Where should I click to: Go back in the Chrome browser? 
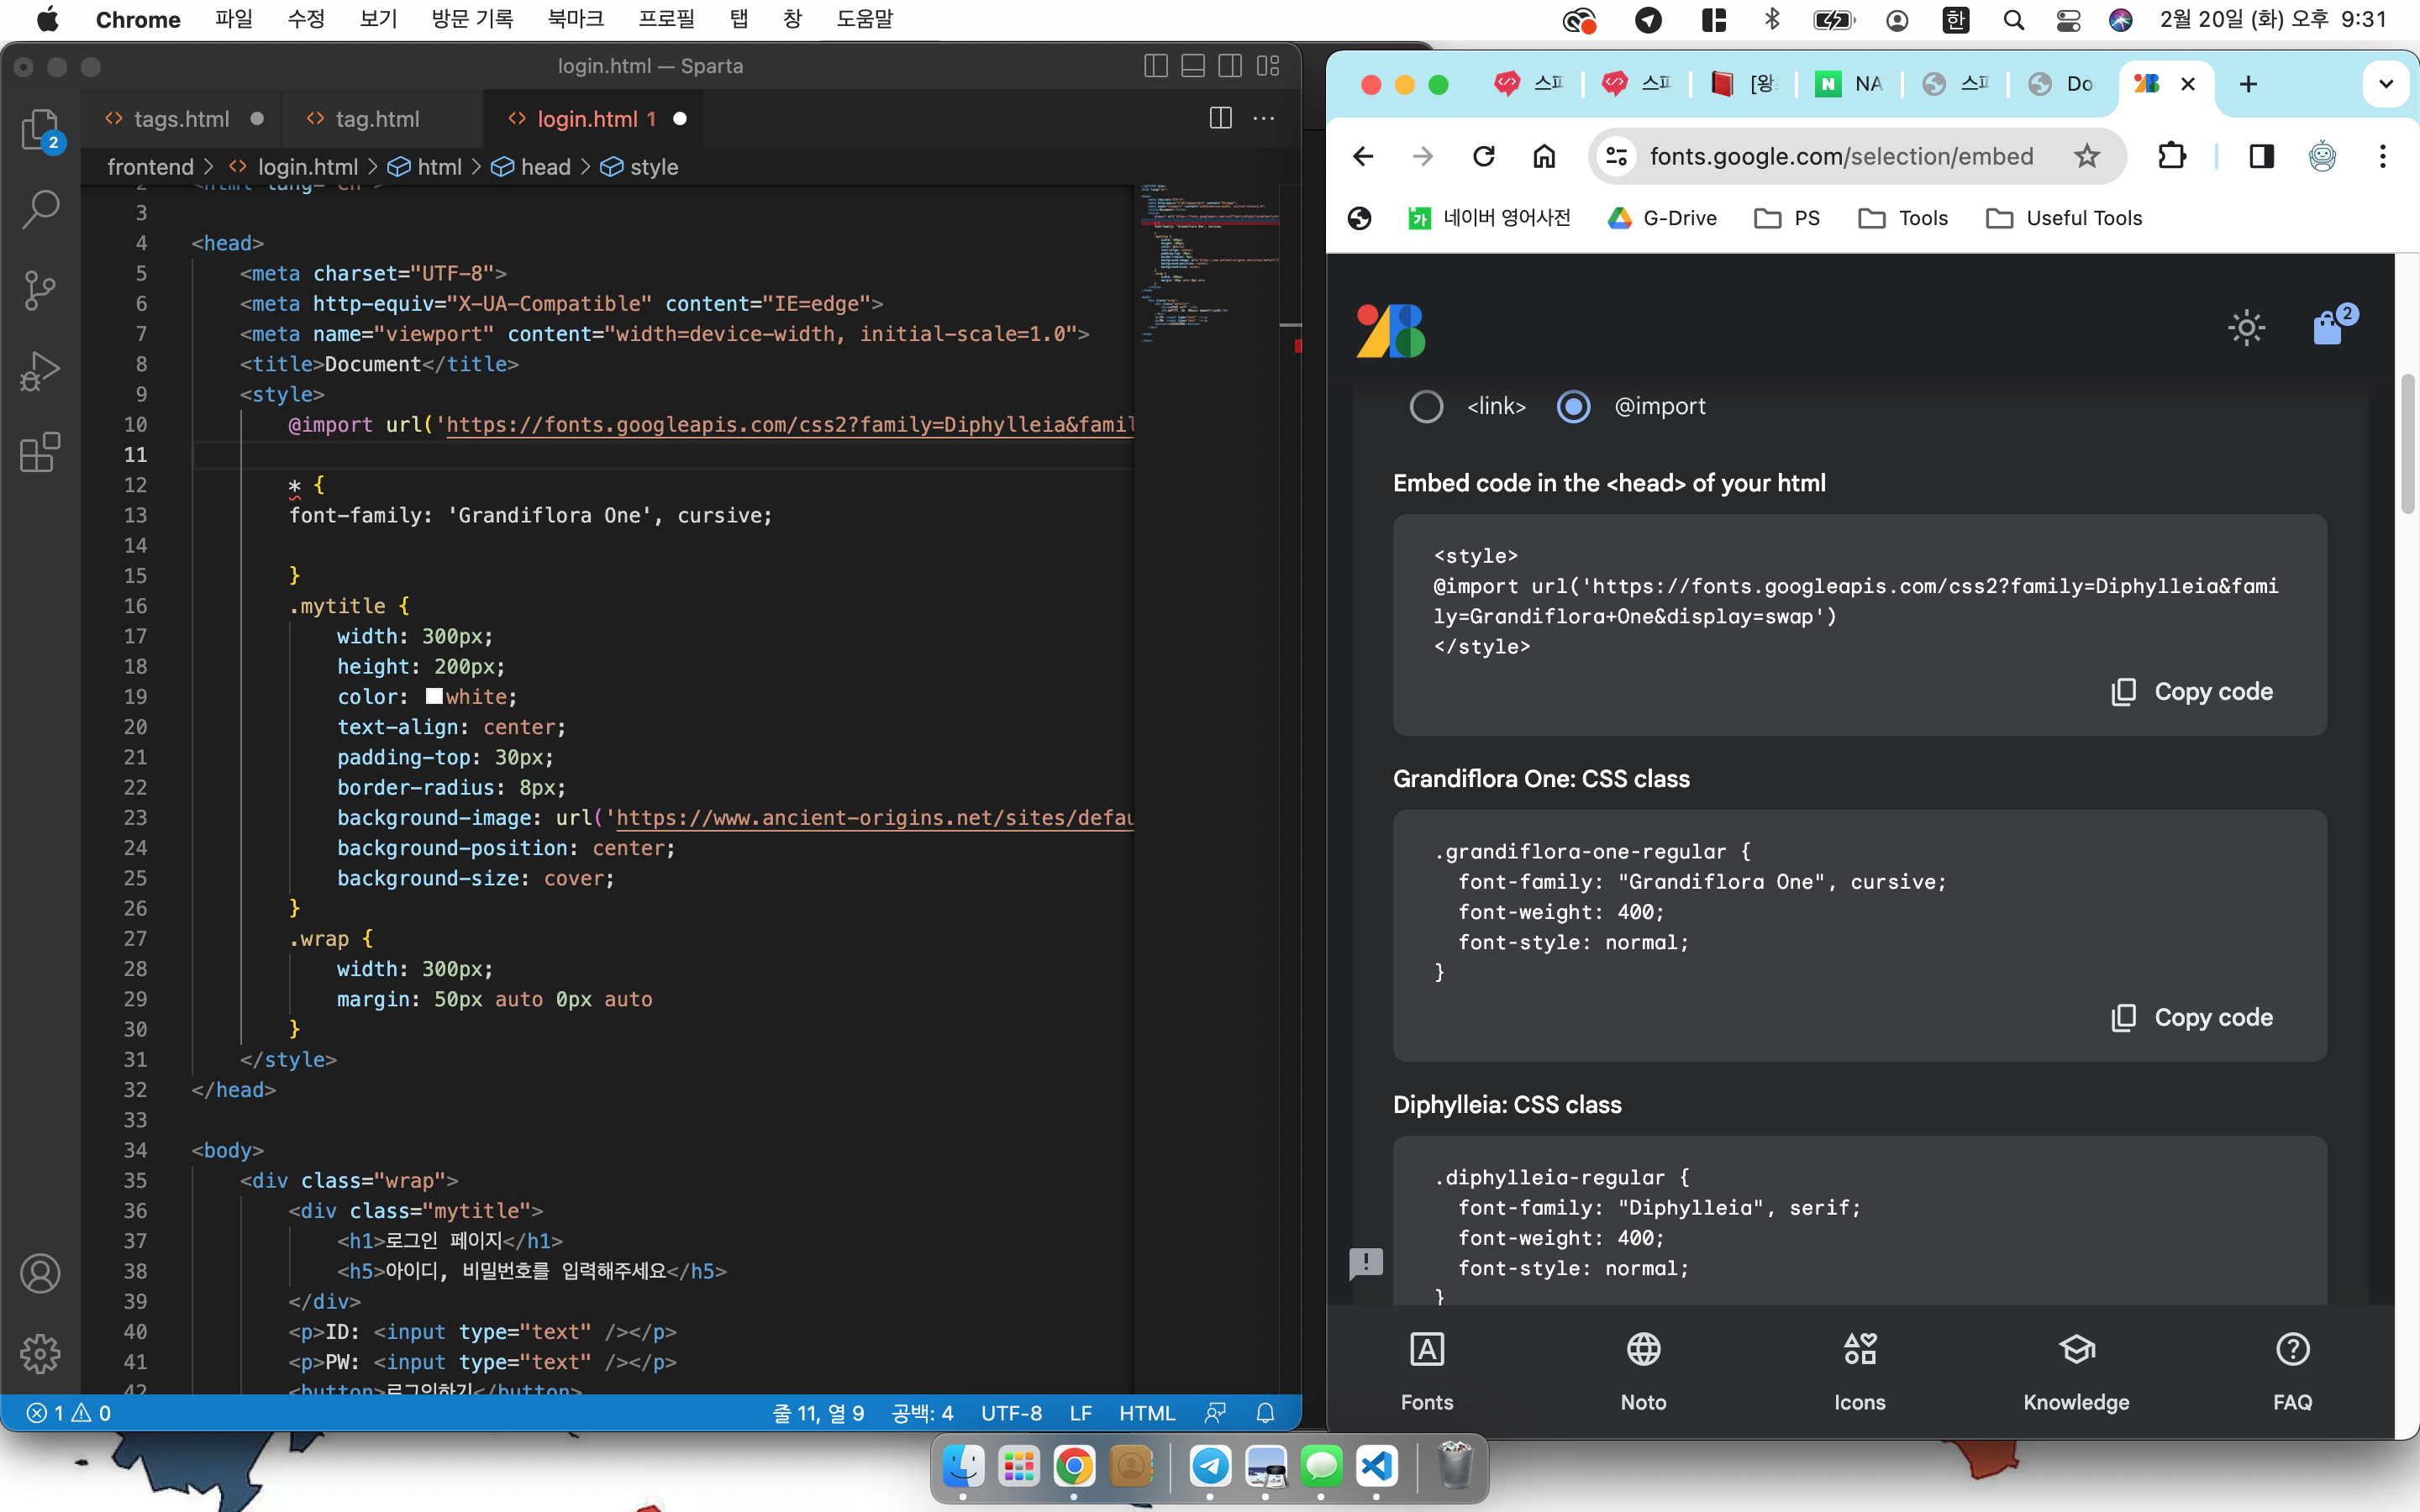coord(1363,156)
